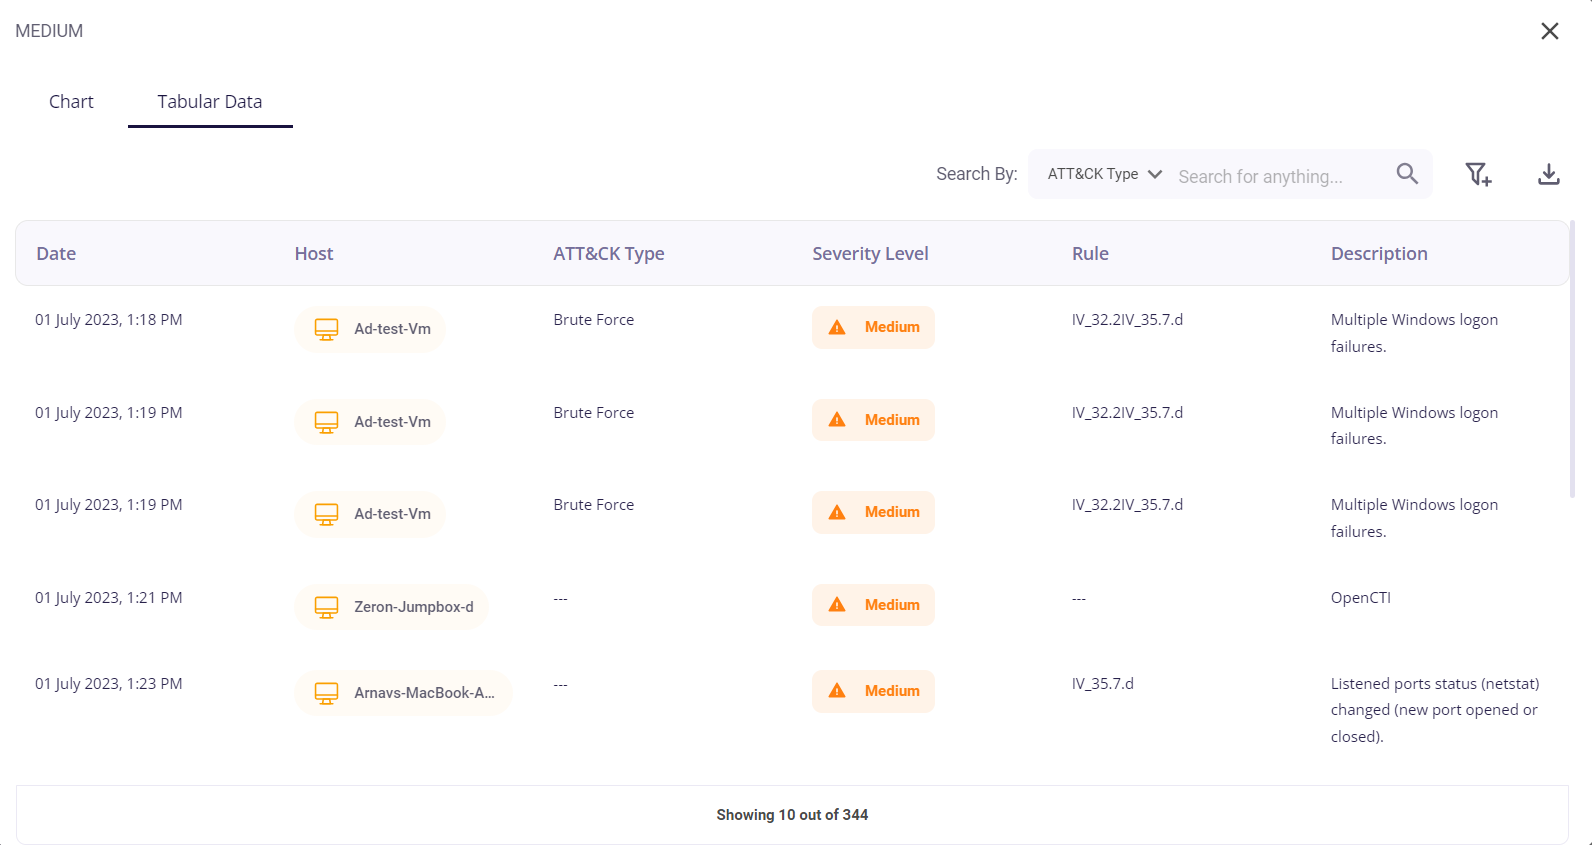
Task: Close the MEDIUM panel
Action: (x=1549, y=31)
